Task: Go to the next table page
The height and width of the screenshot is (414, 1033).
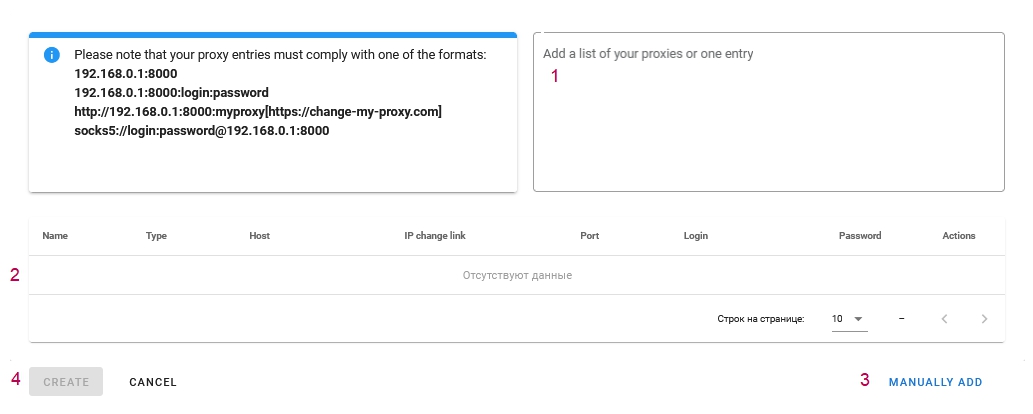Action: tap(984, 319)
